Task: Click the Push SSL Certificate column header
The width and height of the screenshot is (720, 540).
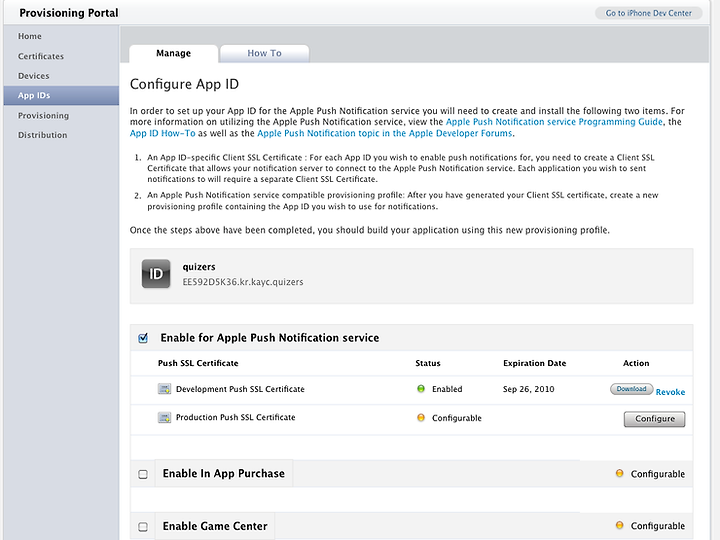Action: 198,363
